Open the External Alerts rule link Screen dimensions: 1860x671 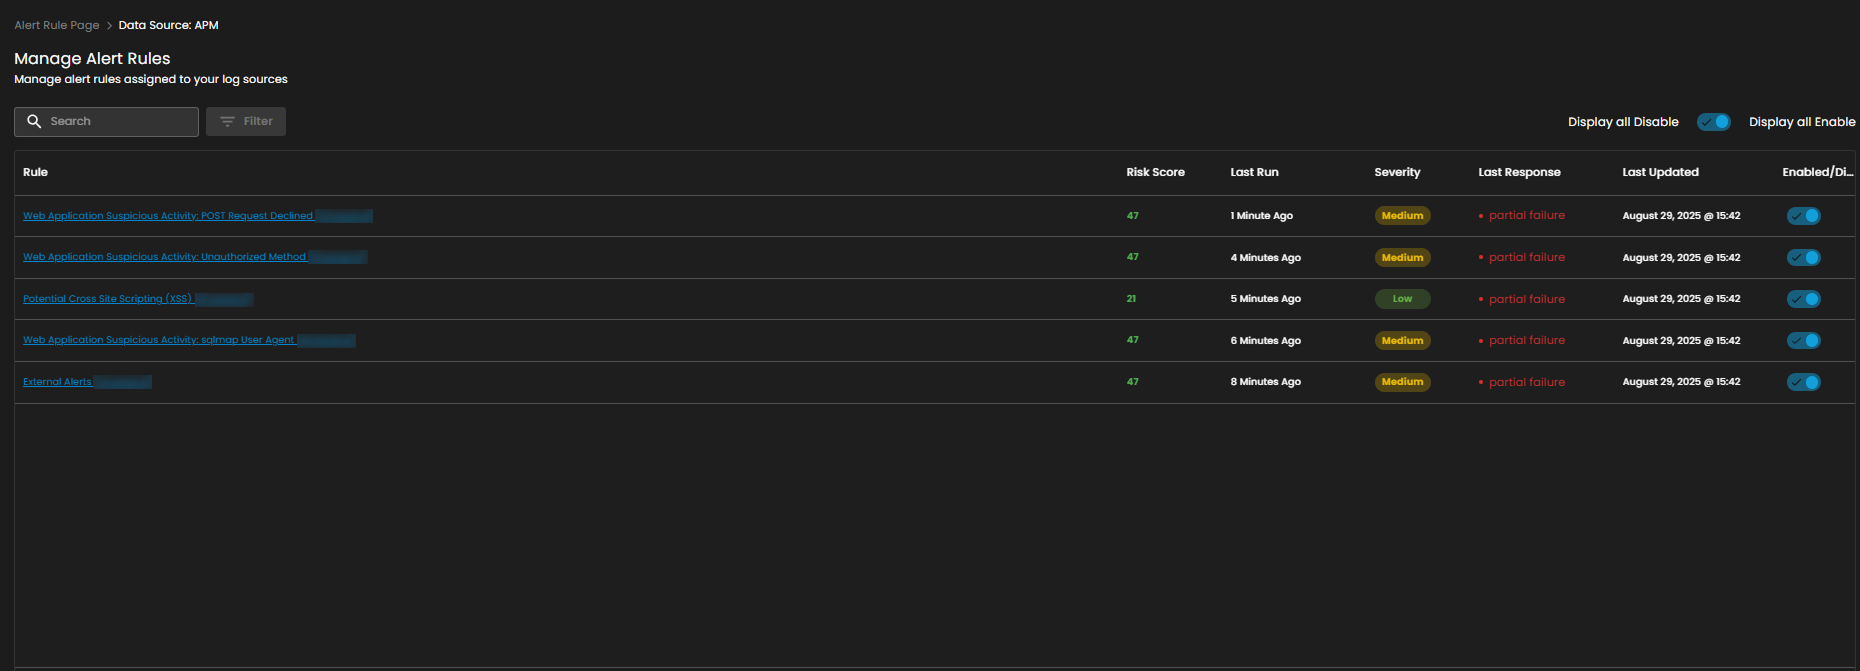(57, 382)
